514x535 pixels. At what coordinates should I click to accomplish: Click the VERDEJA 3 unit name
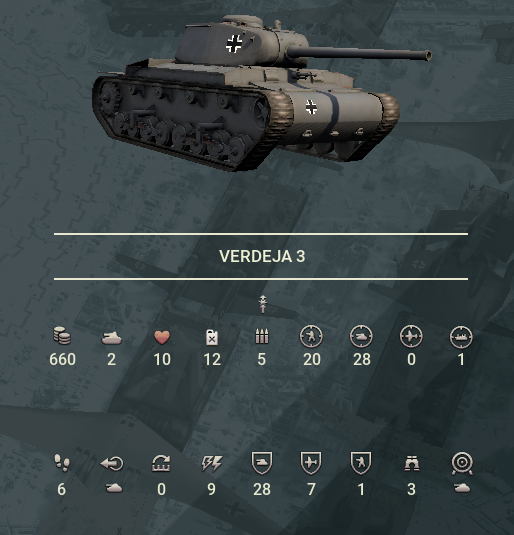point(262,256)
